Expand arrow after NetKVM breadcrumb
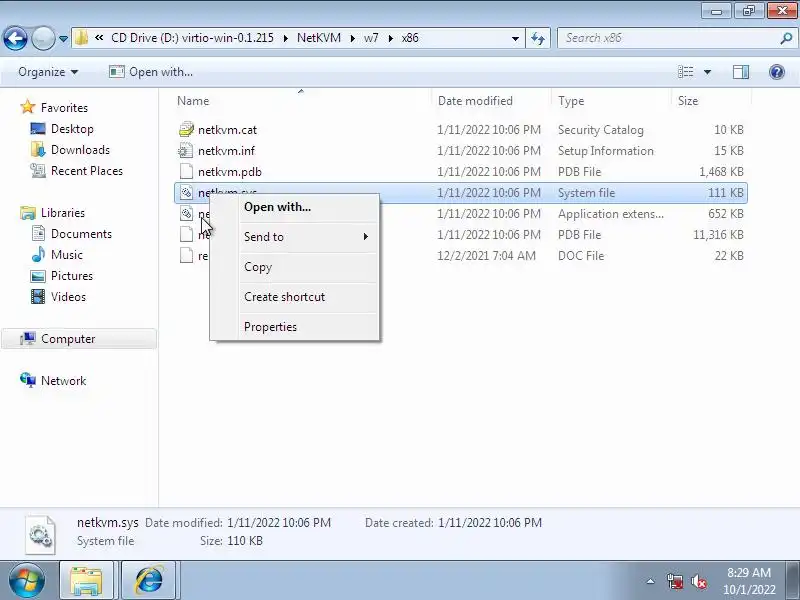This screenshot has height=600, width=800. (353, 38)
